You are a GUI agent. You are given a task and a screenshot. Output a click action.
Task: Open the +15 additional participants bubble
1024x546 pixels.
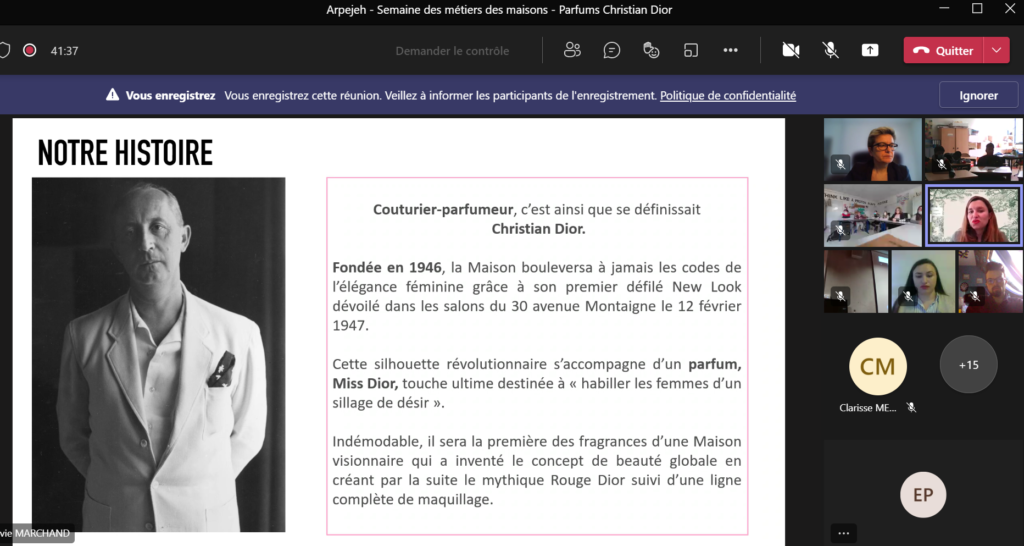[x=968, y=365]
